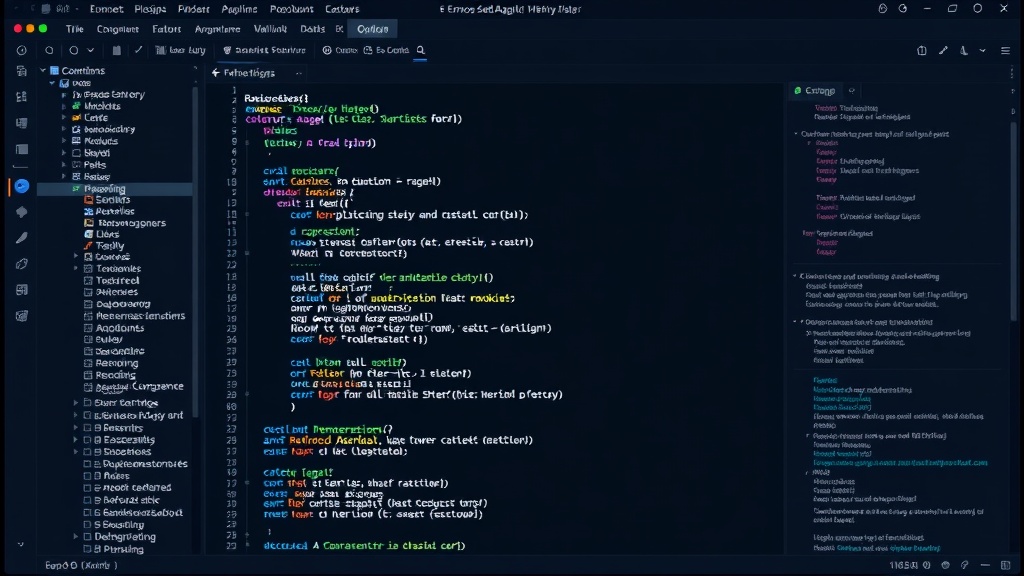Screen dimensions: 1024x576
Task: Click the small file icon in top title bar
Action: point(46,9)
